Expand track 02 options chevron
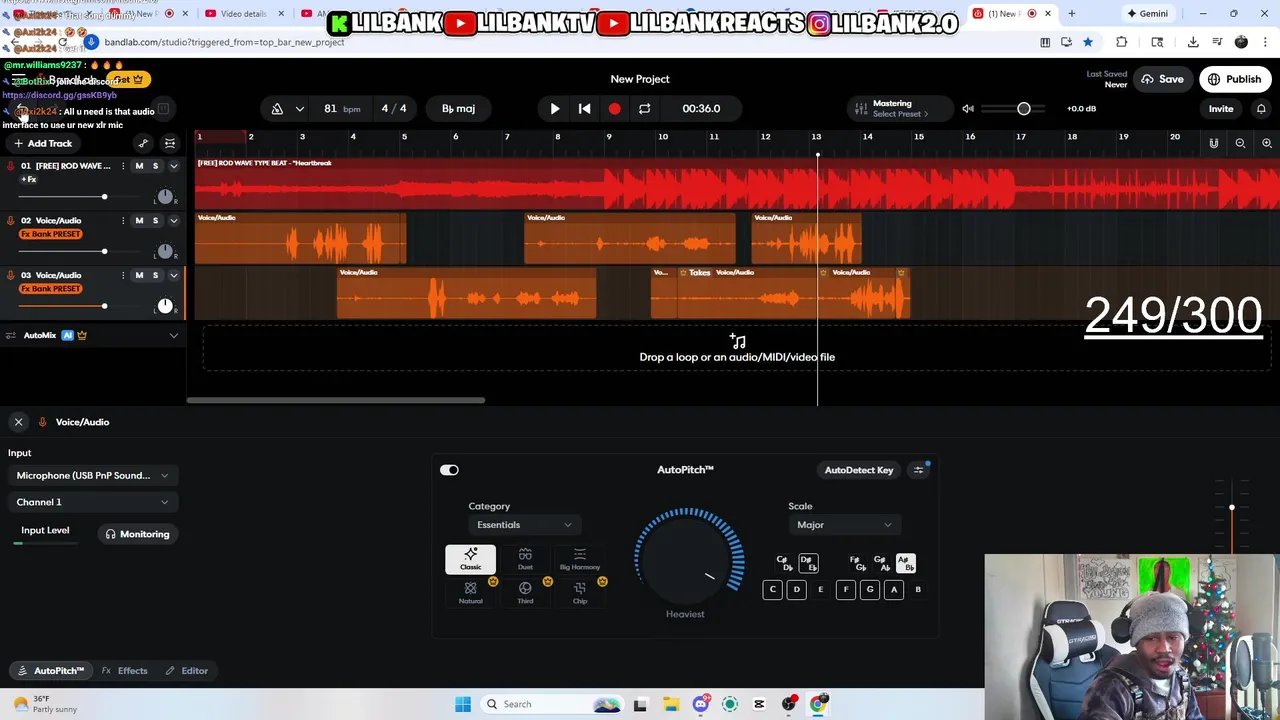 pos(174,220)
